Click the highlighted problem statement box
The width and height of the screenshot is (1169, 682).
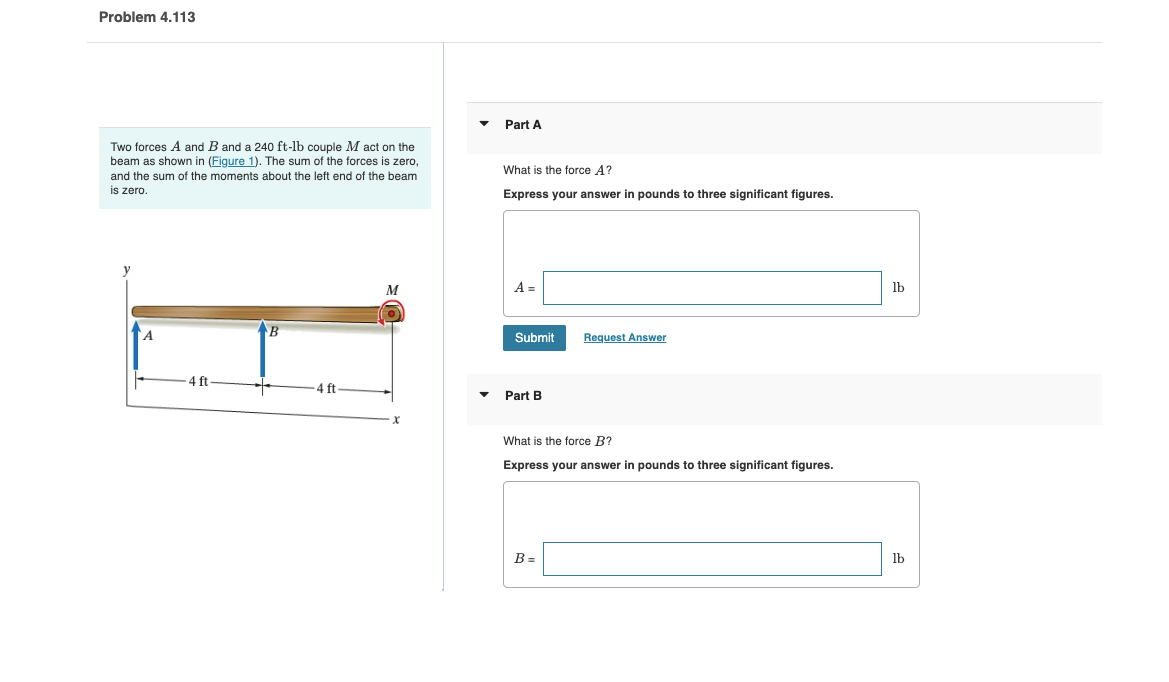pyautogui.click(x=265, y=168)
